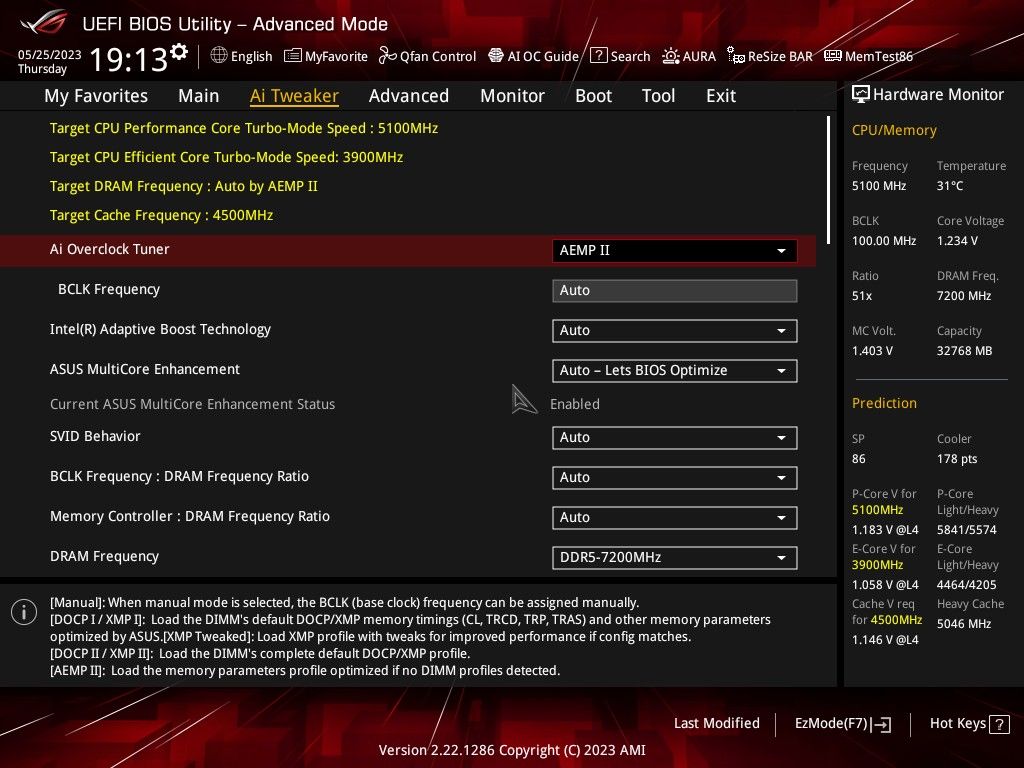Viewport: 1024px width, 768px height.
Task: Open SVID Behavior dropdown
Action: [675, 438]
